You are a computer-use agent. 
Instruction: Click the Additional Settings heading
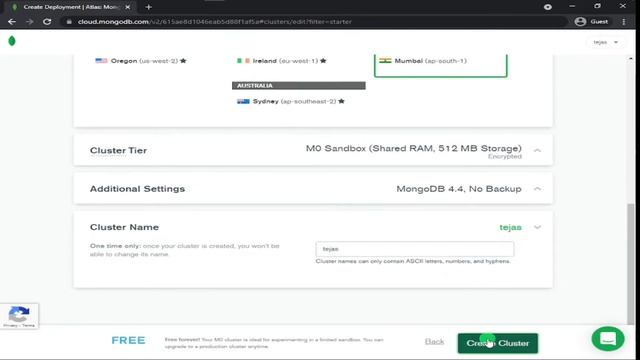pyautogui.click(x=138, y=189)
